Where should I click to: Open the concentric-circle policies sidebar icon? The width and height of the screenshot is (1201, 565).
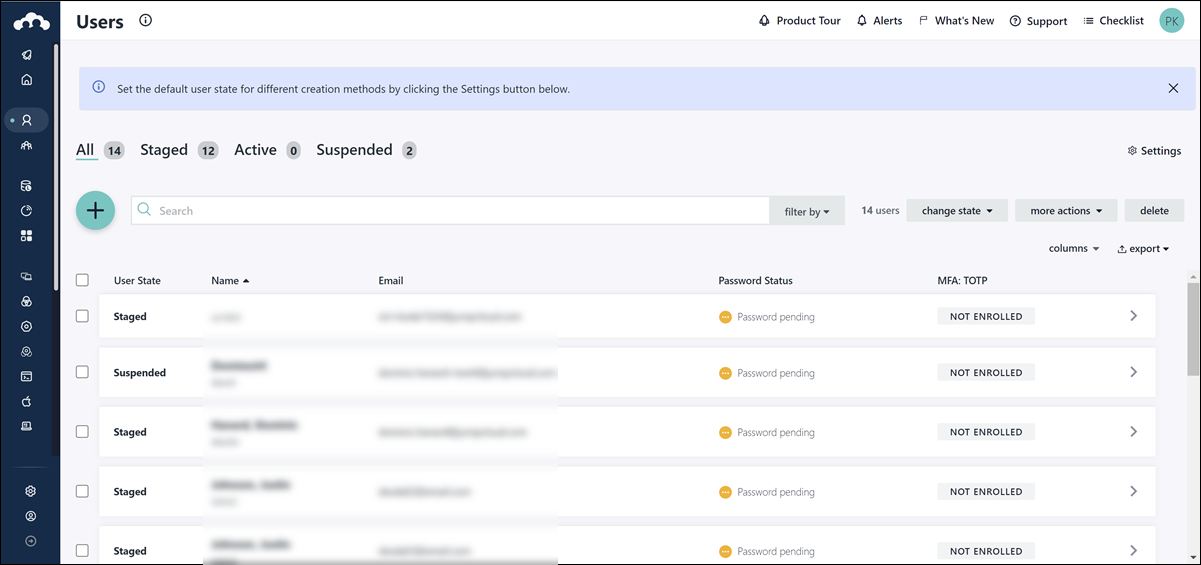click(x=27, y=326)
